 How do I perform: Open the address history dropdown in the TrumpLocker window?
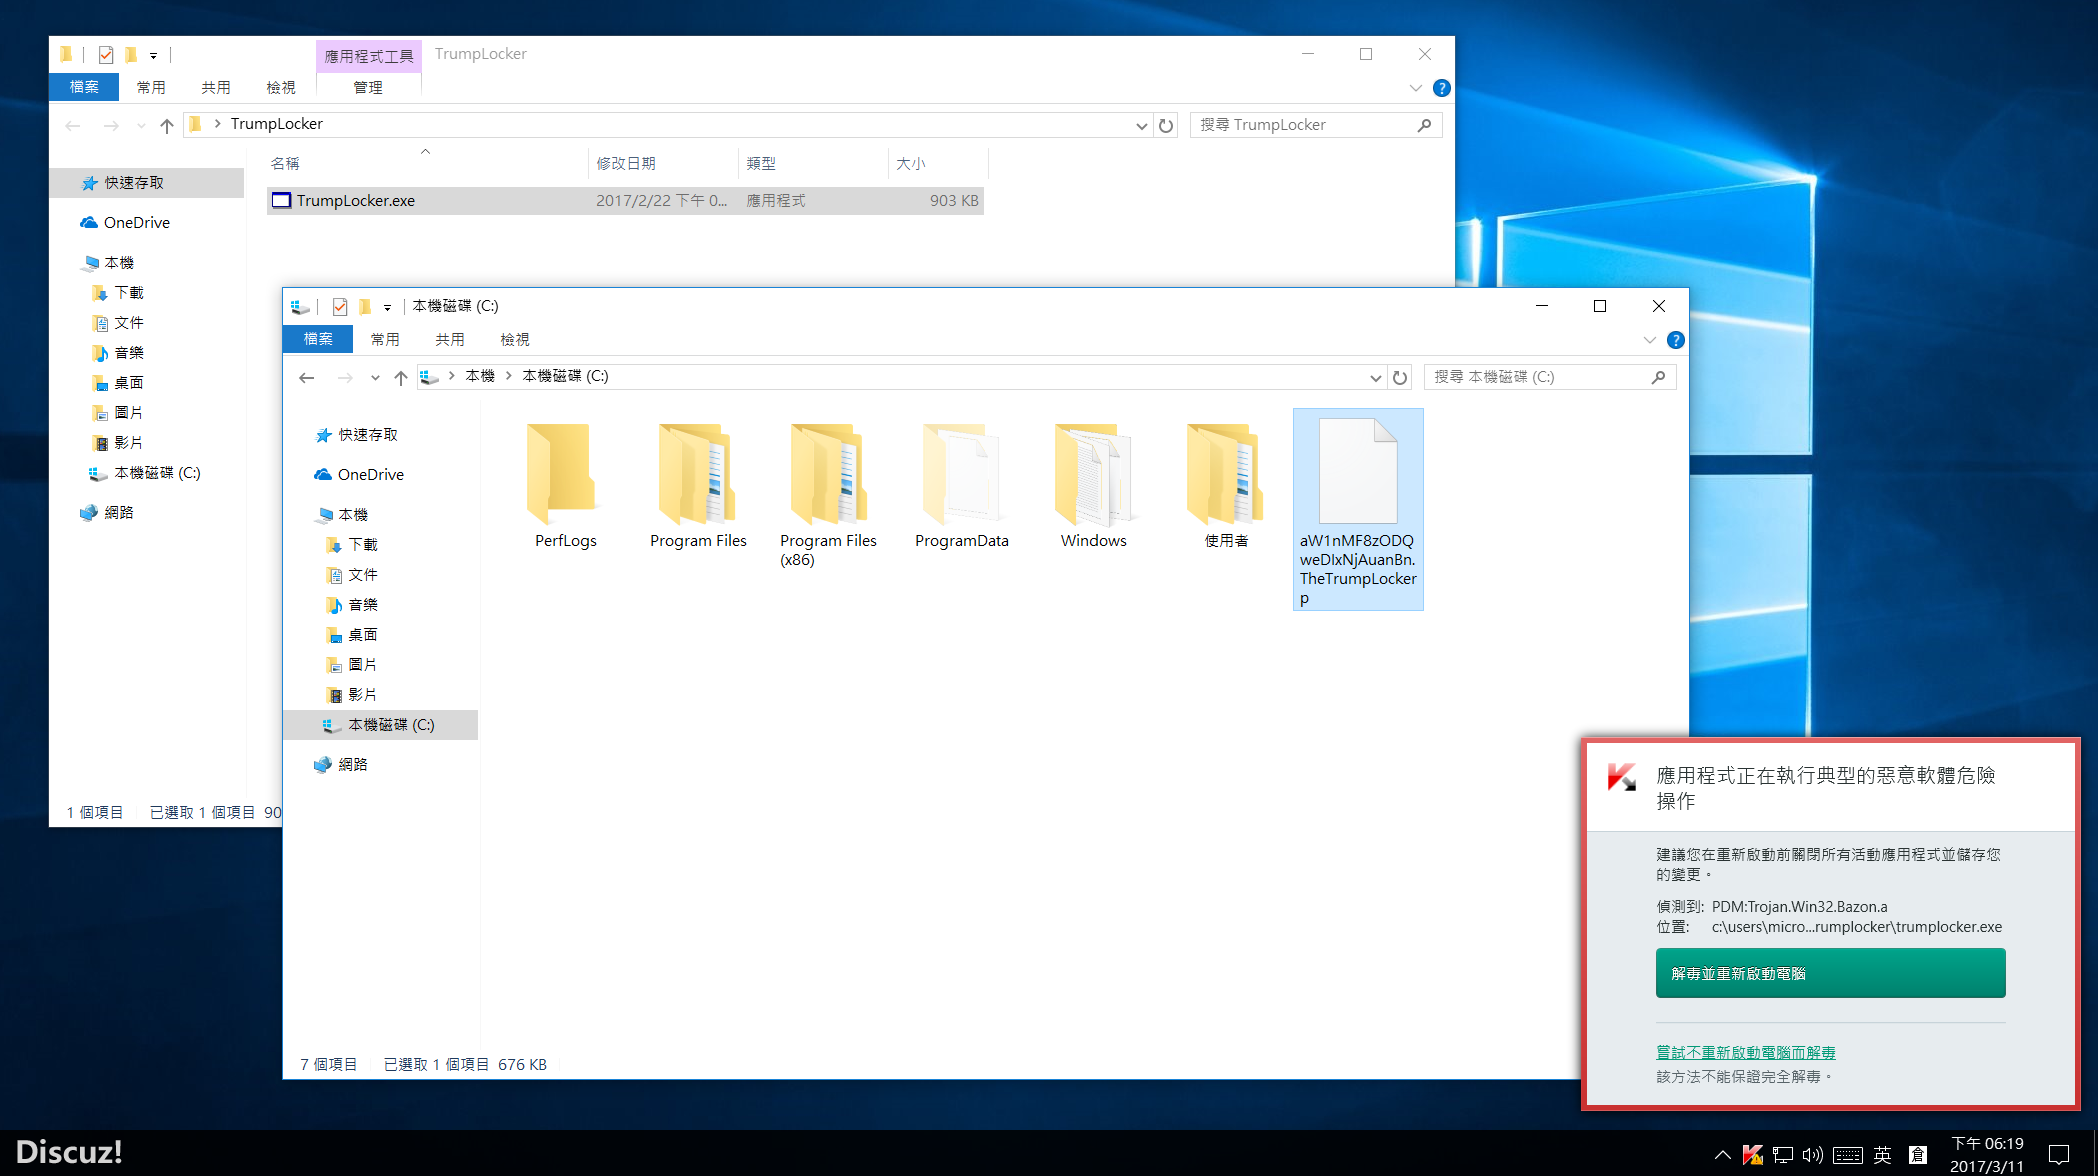click(x=1141, y=125)
